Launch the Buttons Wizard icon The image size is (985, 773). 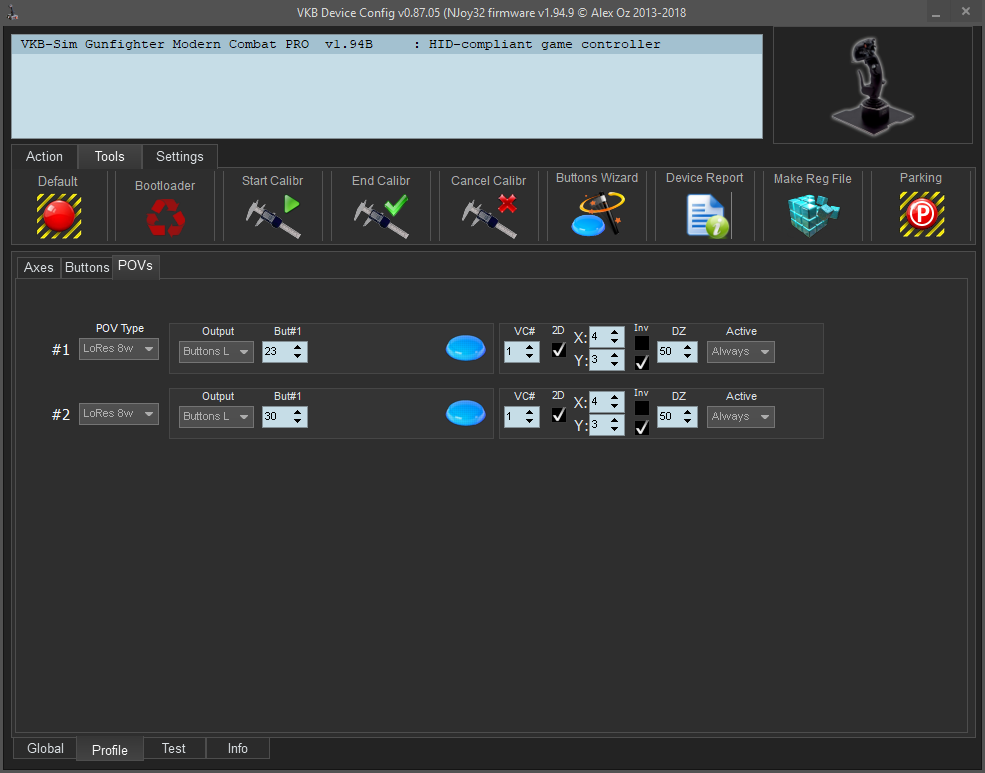click(x=597, y=214)
